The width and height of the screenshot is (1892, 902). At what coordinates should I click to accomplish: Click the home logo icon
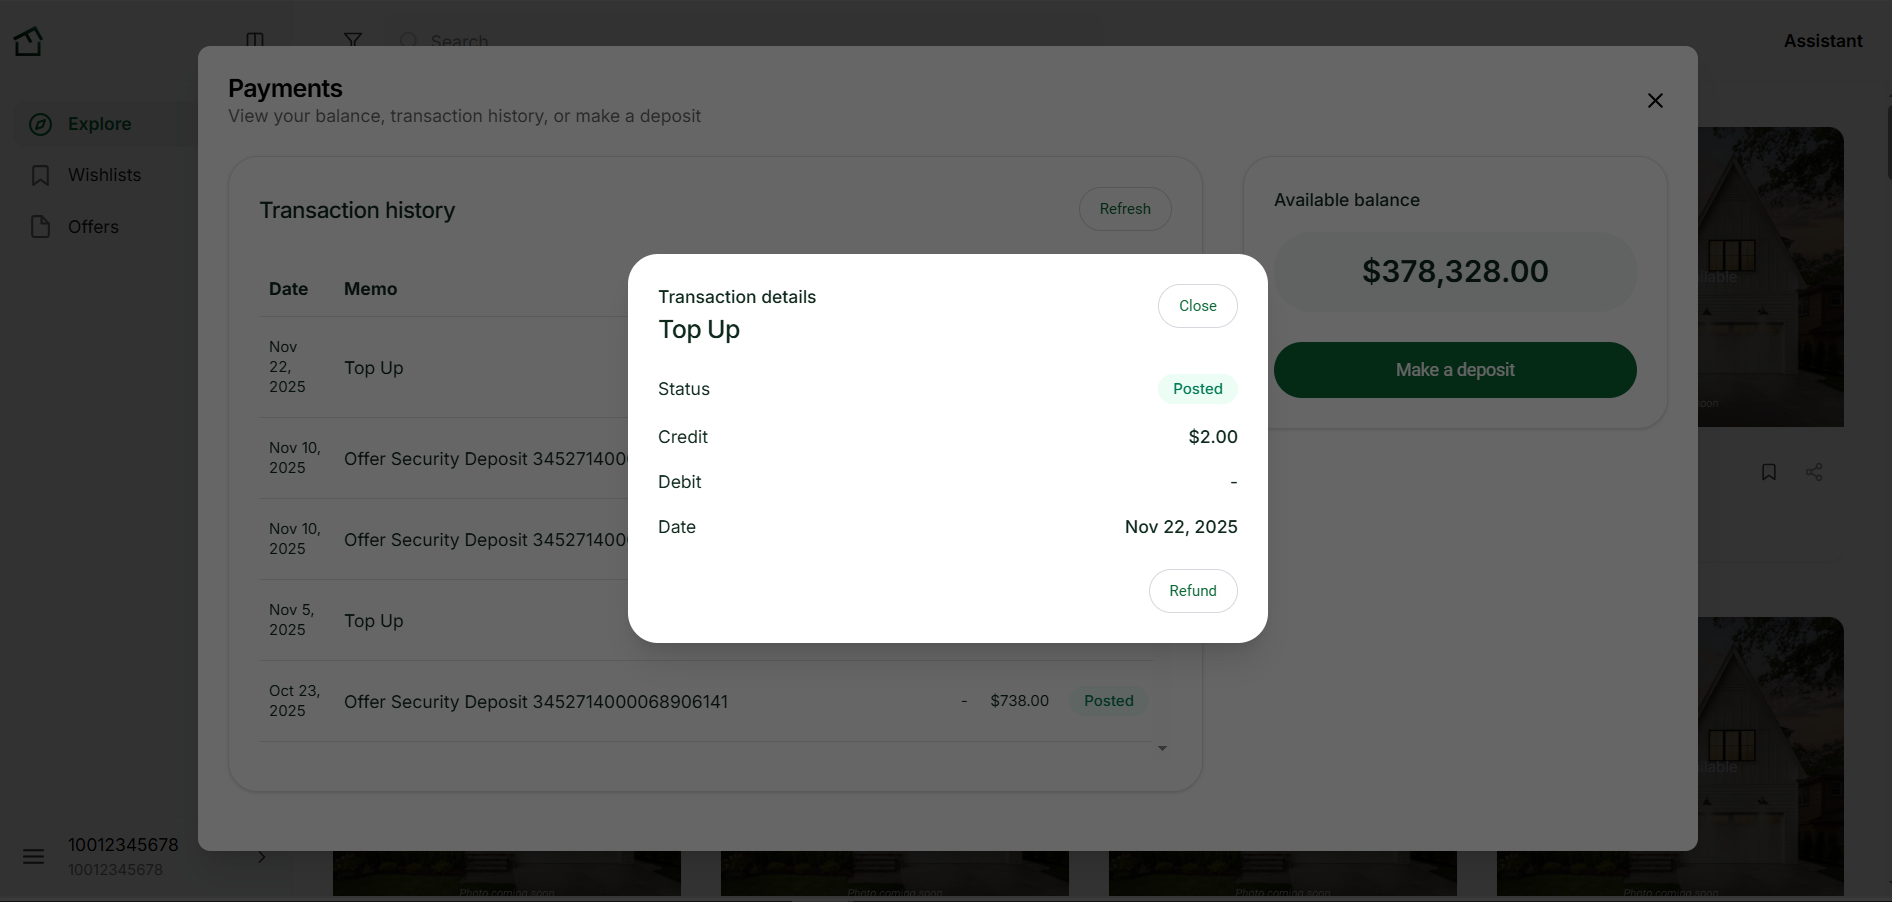(x=28, y=41)
